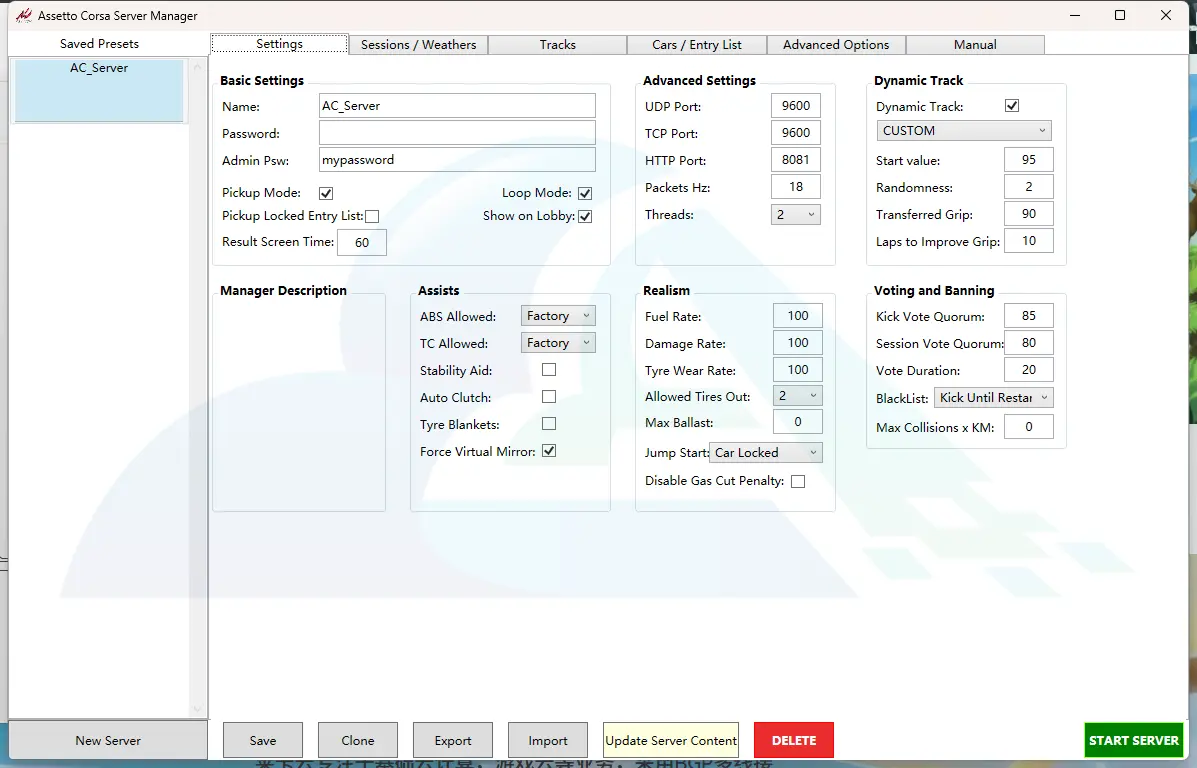Image resolution: width=1197 pixels, height=768 pixels.
Task: Toggle the Show on Lobby checkbox
Action: pyautogui.click(x=585, y=216)
